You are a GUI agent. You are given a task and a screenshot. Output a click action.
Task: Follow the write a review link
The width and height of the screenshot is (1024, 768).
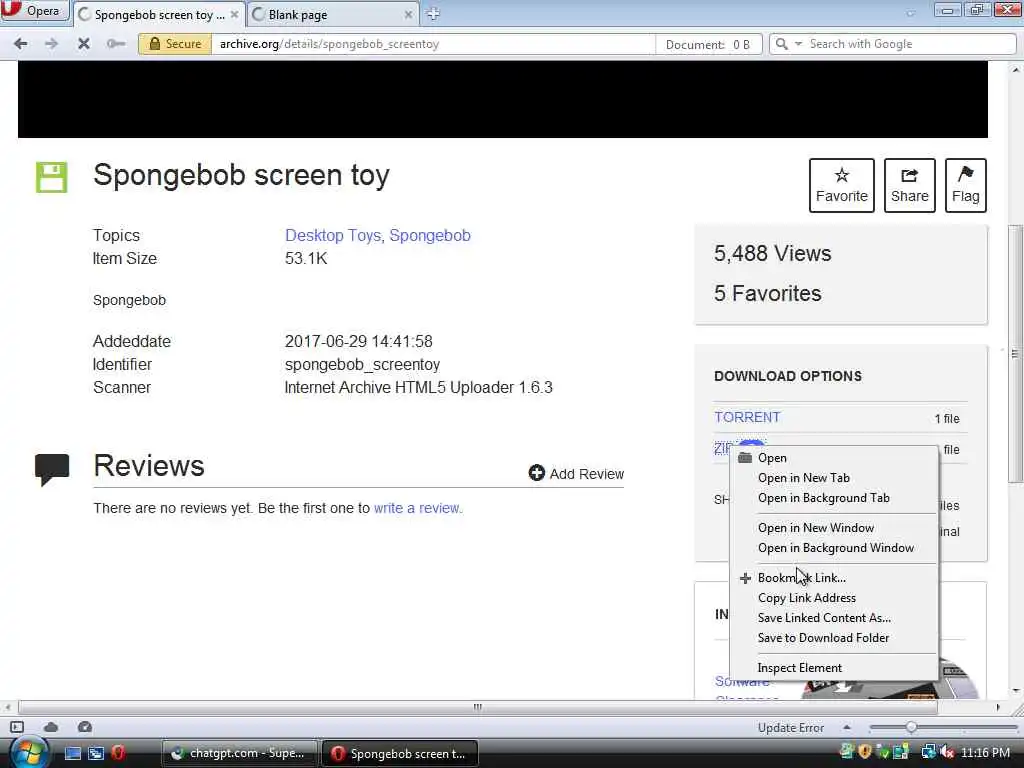[417, 508]
